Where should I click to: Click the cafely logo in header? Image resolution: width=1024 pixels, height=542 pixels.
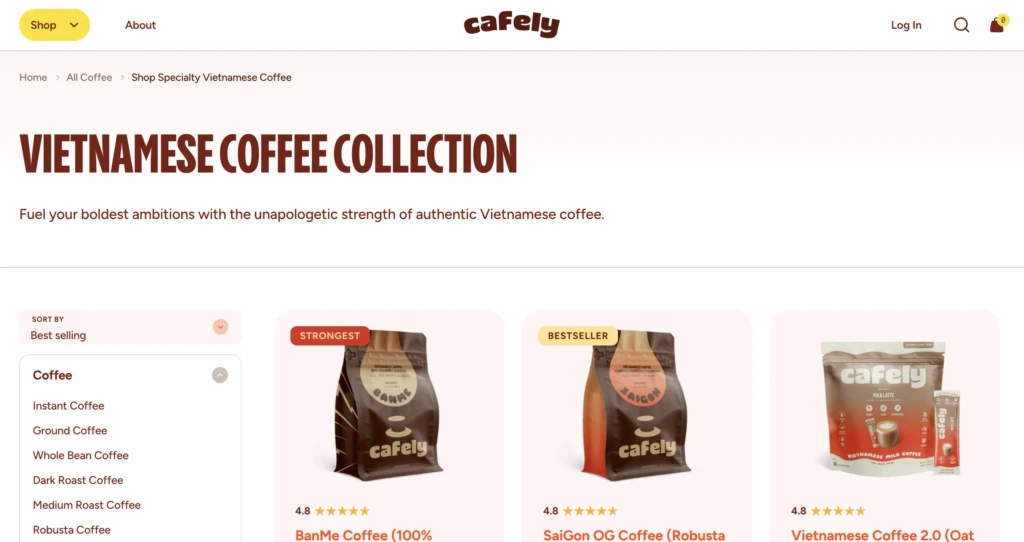[x=511, y=25]
